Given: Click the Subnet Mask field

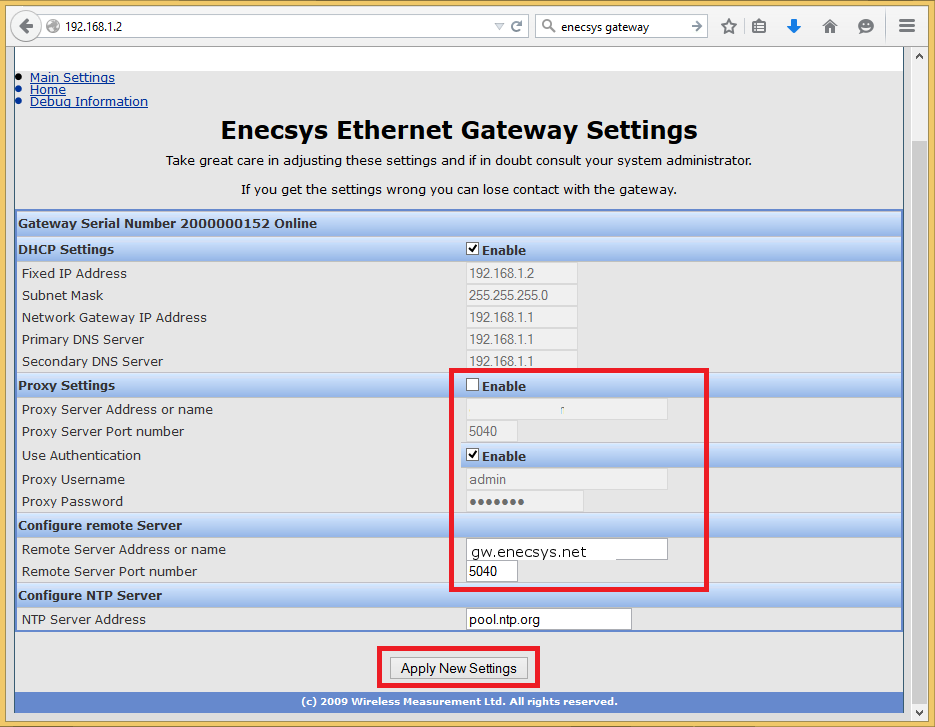Looking at the screenshot, I should click(x=522, y=295).
